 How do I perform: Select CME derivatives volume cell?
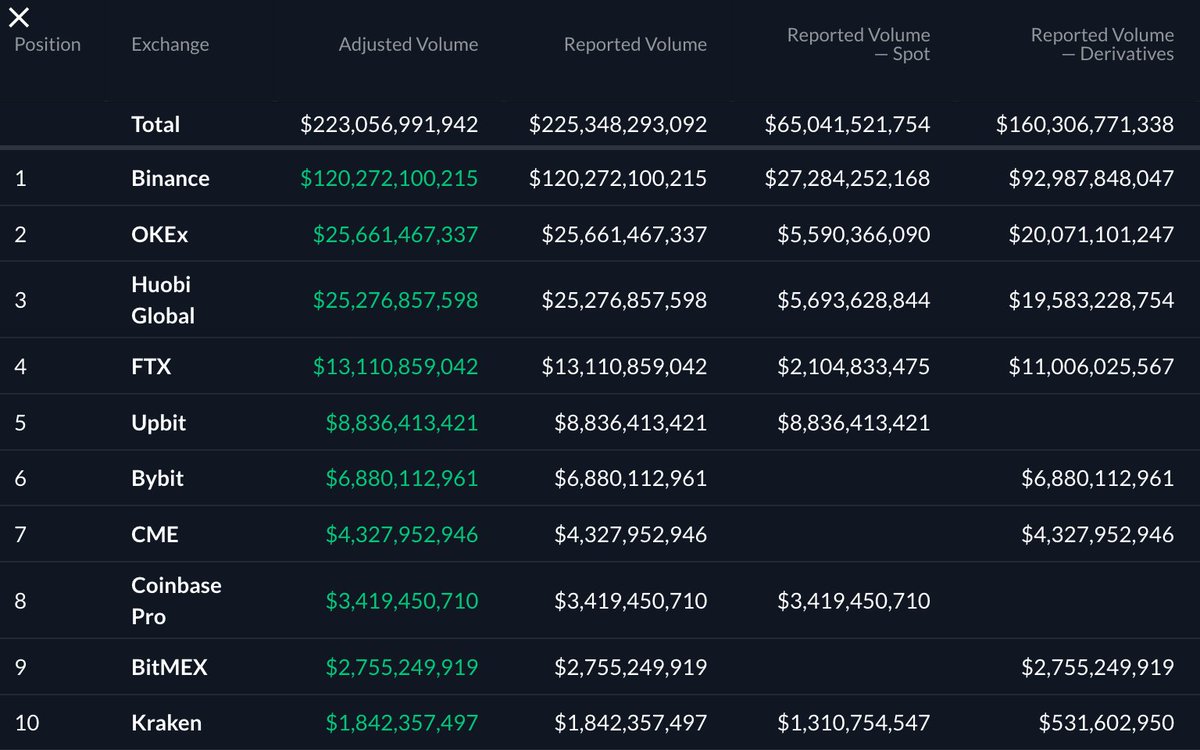coord(1097,535)
